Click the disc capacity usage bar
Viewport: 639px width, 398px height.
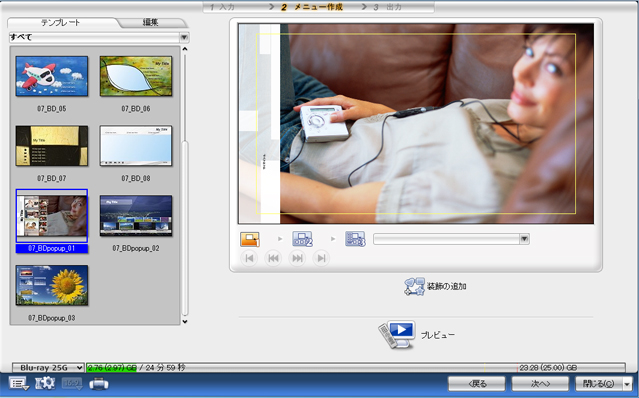click(x=356, y=368)
